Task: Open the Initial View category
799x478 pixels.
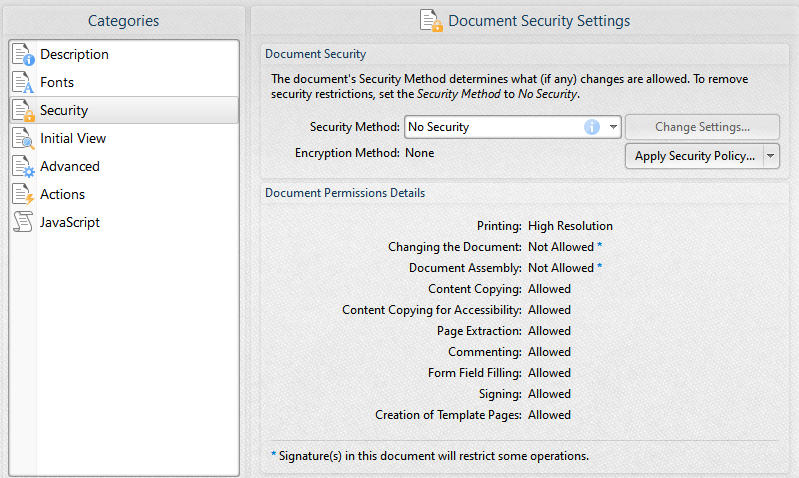Action: pyautogui.click(x=73, y=138)
